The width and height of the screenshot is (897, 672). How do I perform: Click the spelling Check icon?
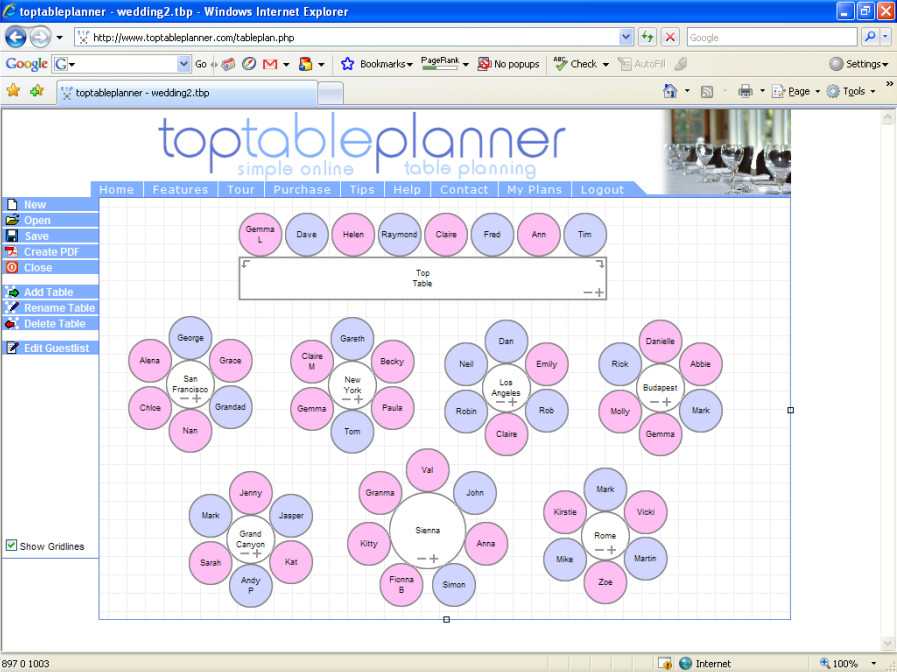[560, 64]
